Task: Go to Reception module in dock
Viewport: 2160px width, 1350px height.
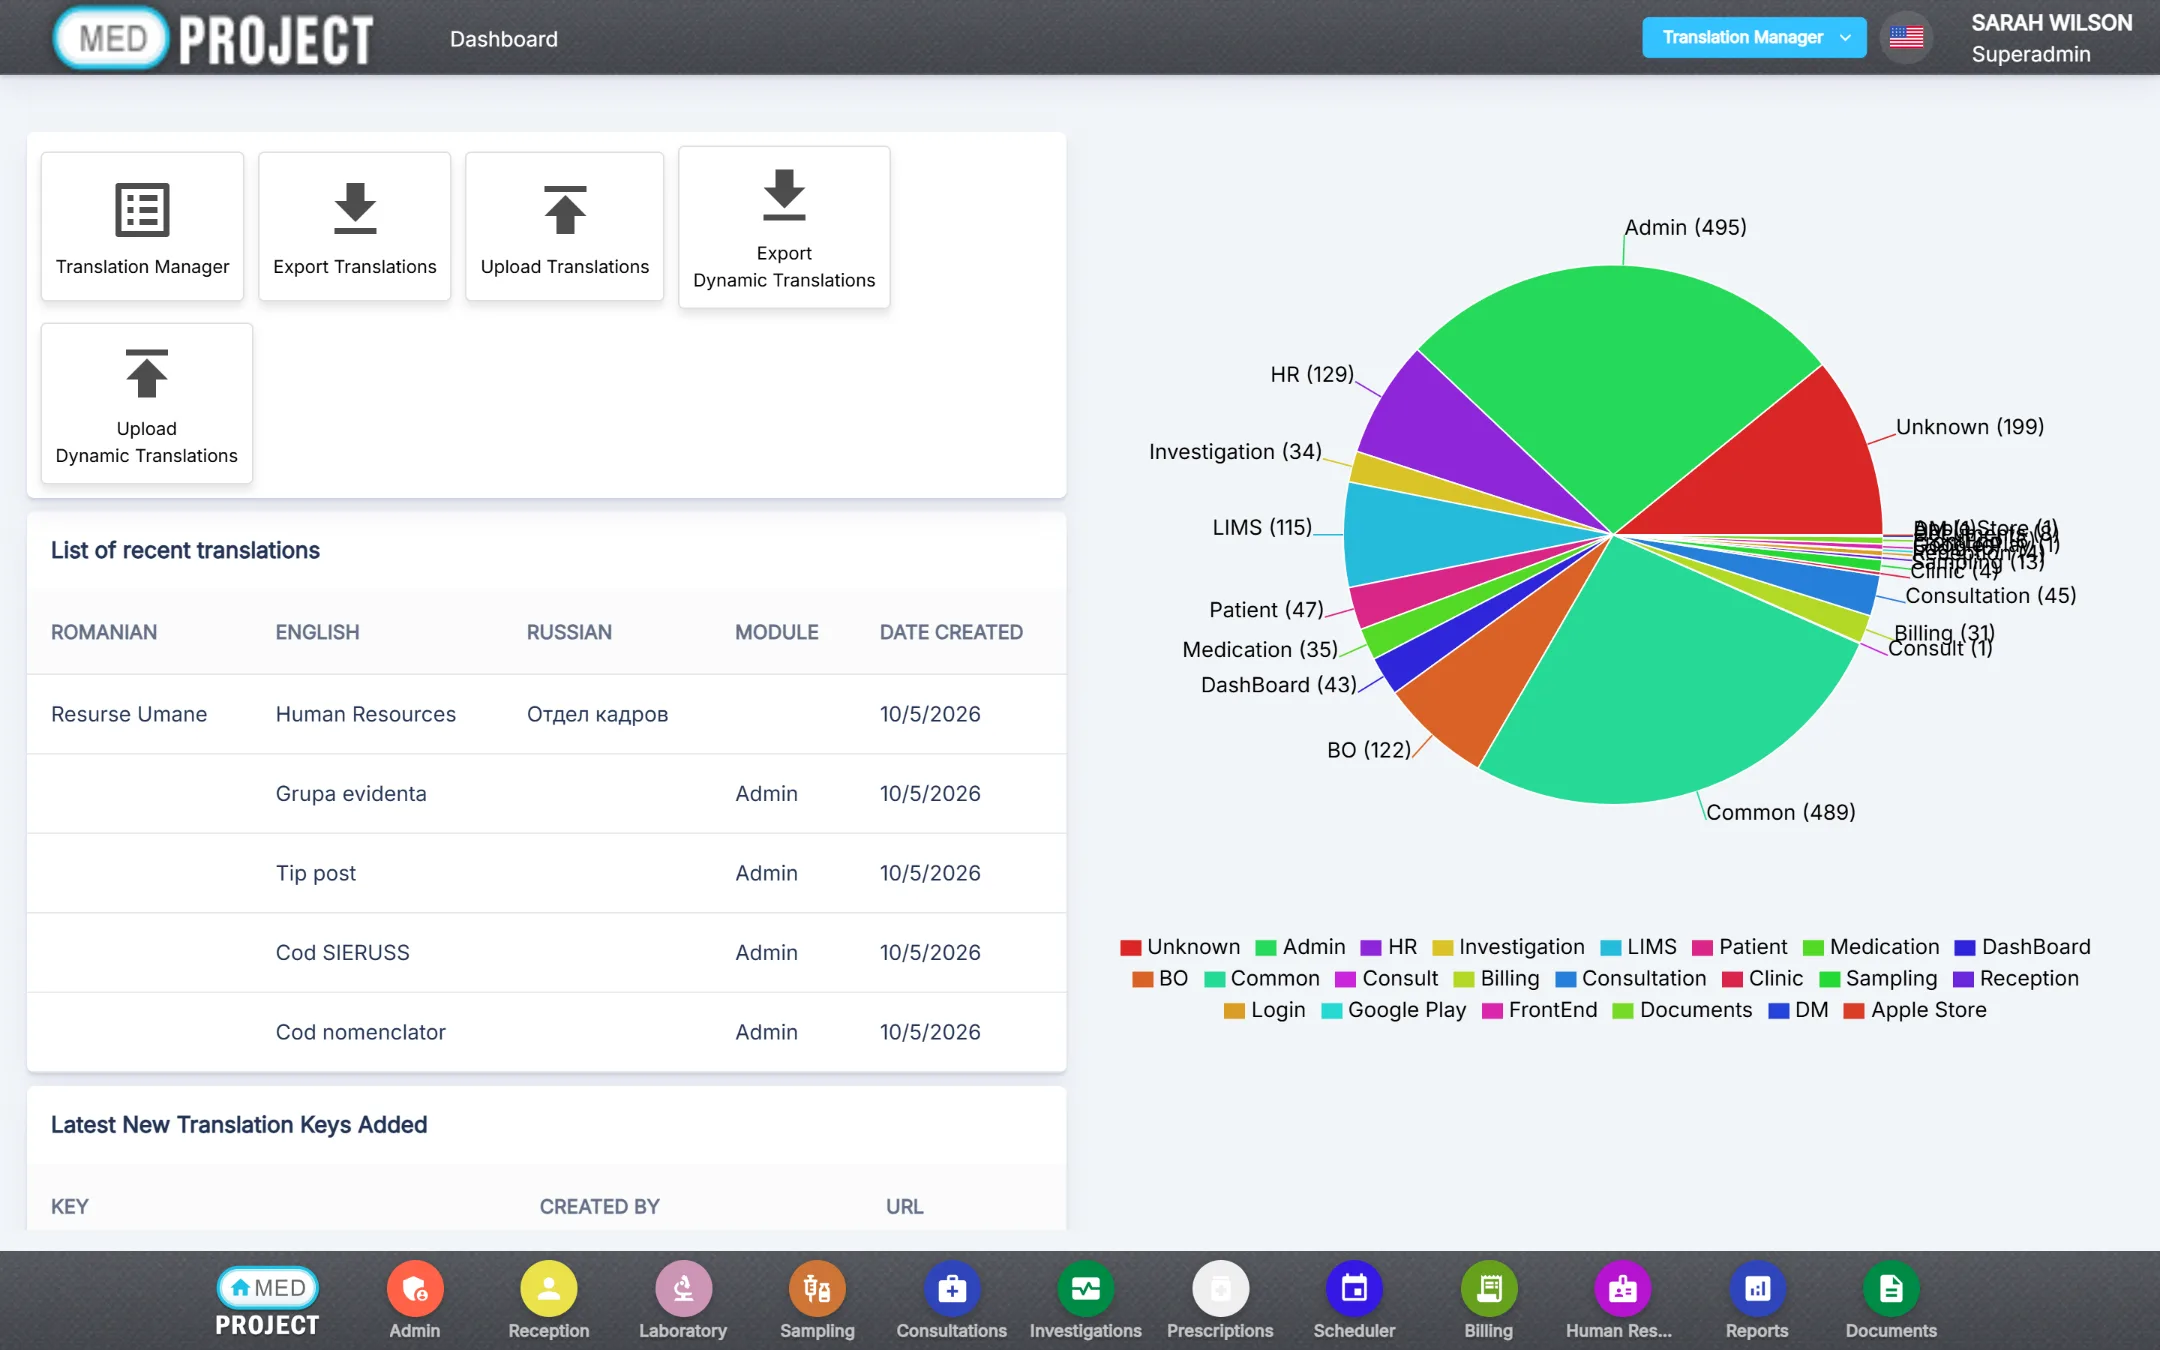Action: 549,1301
